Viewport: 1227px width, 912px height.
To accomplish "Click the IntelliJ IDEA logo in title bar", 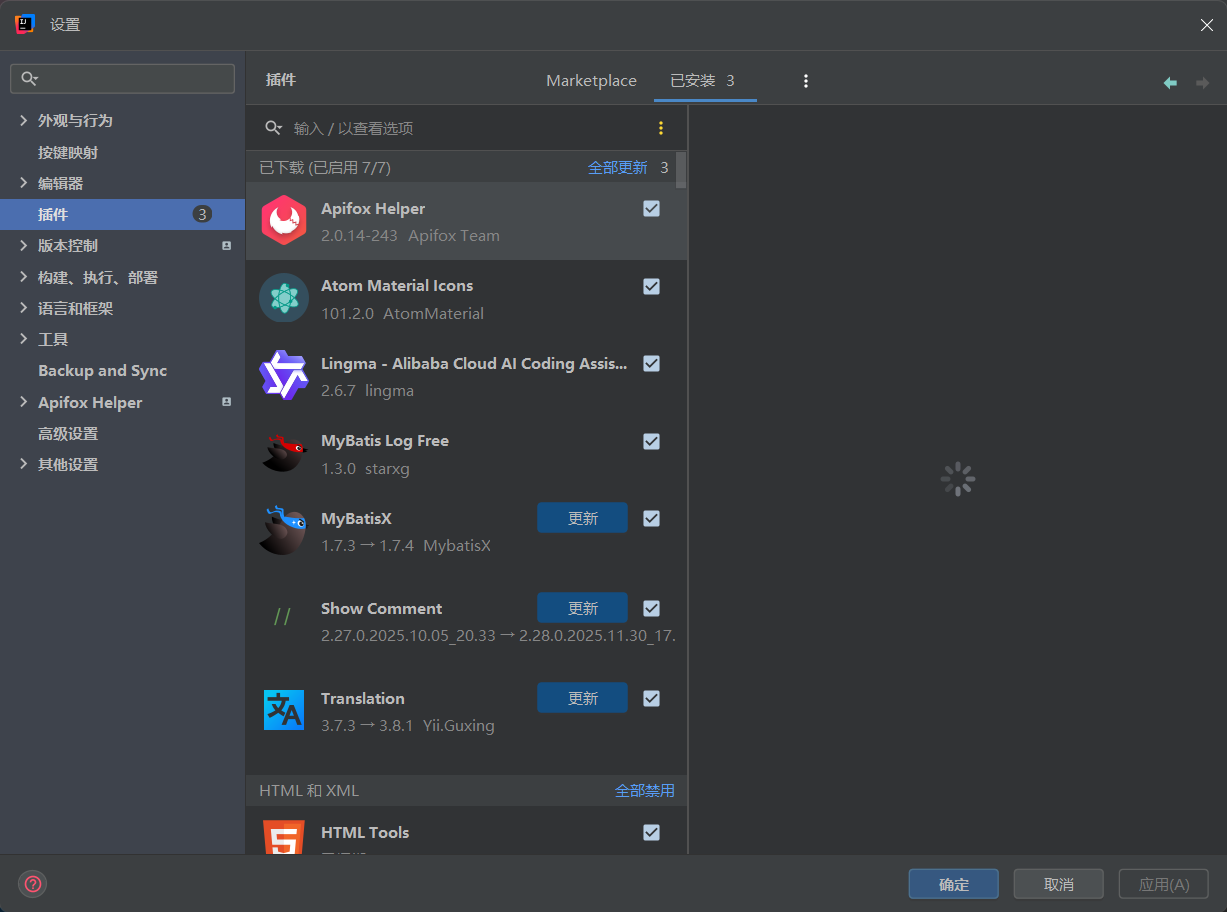I will [25, 25].
